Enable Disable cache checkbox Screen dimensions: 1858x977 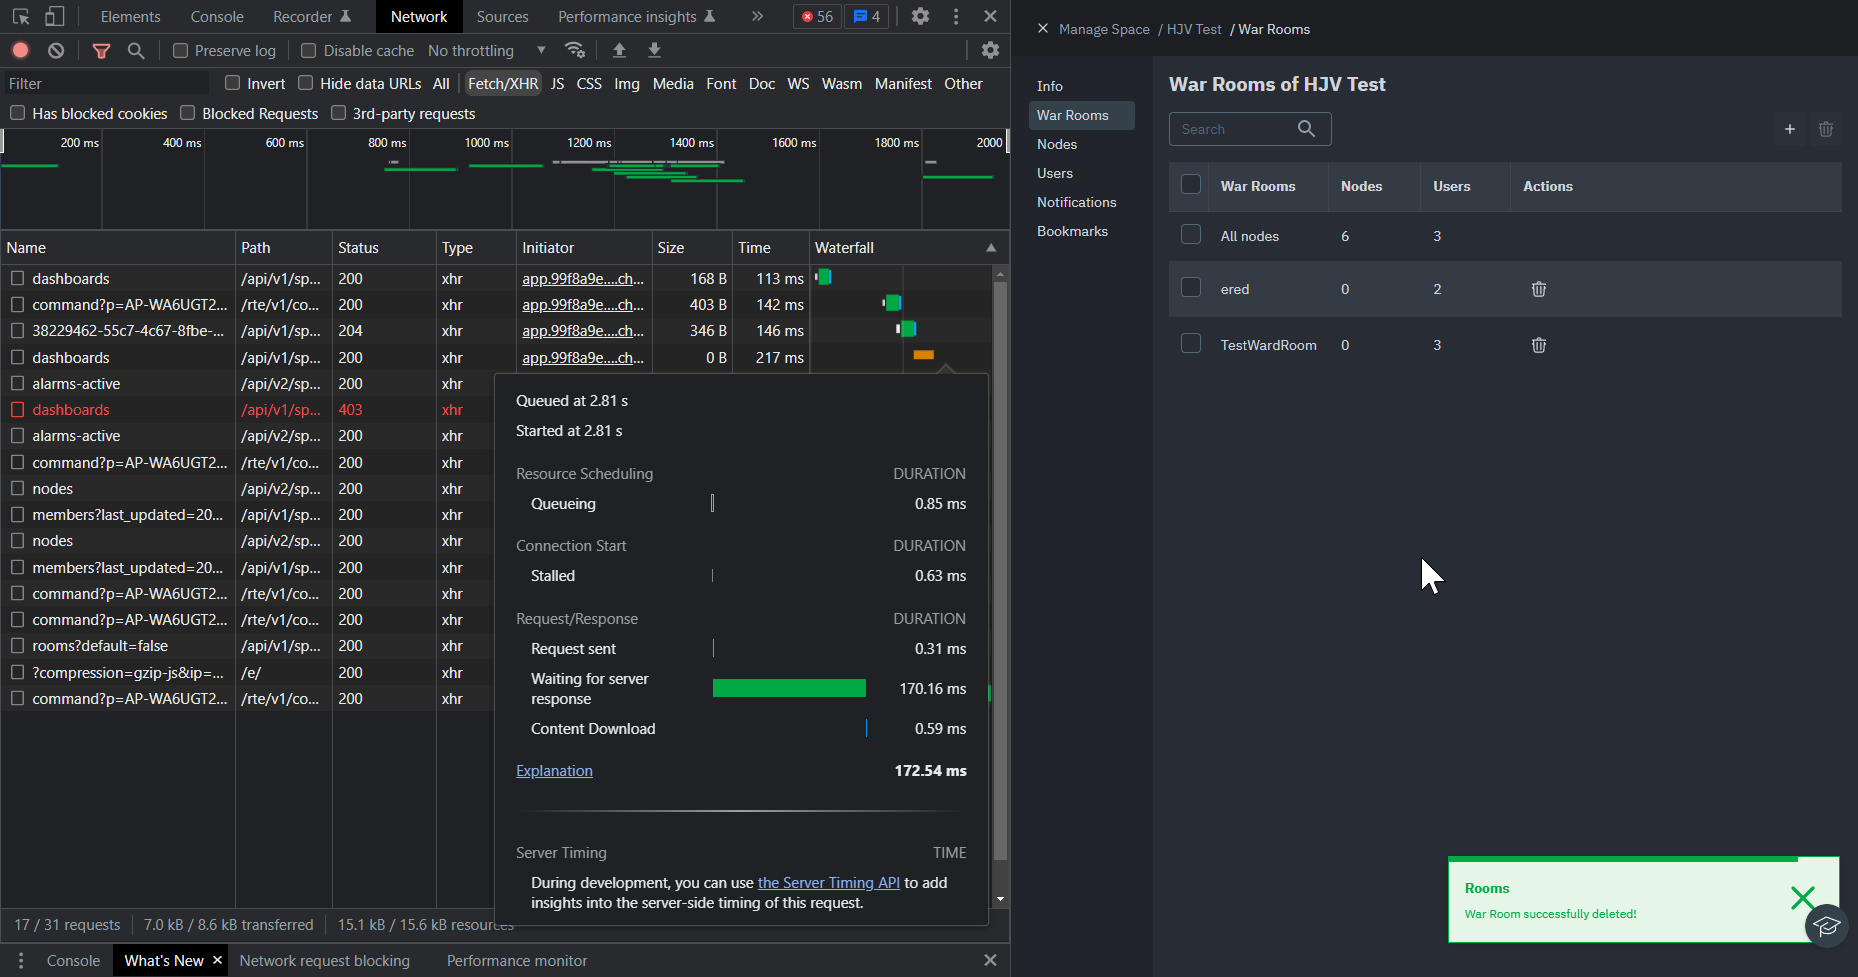tap(309, 50)
